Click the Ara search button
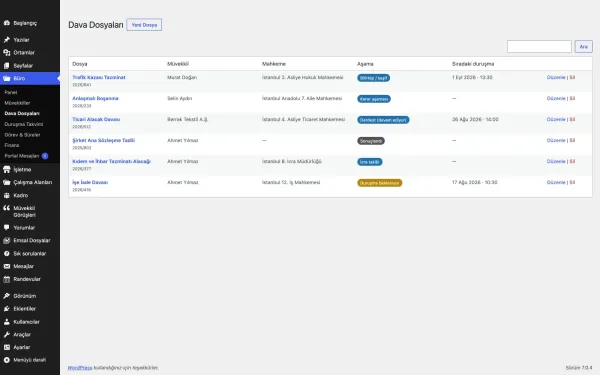Screen dimensions: 600x375 pos(583,47)
